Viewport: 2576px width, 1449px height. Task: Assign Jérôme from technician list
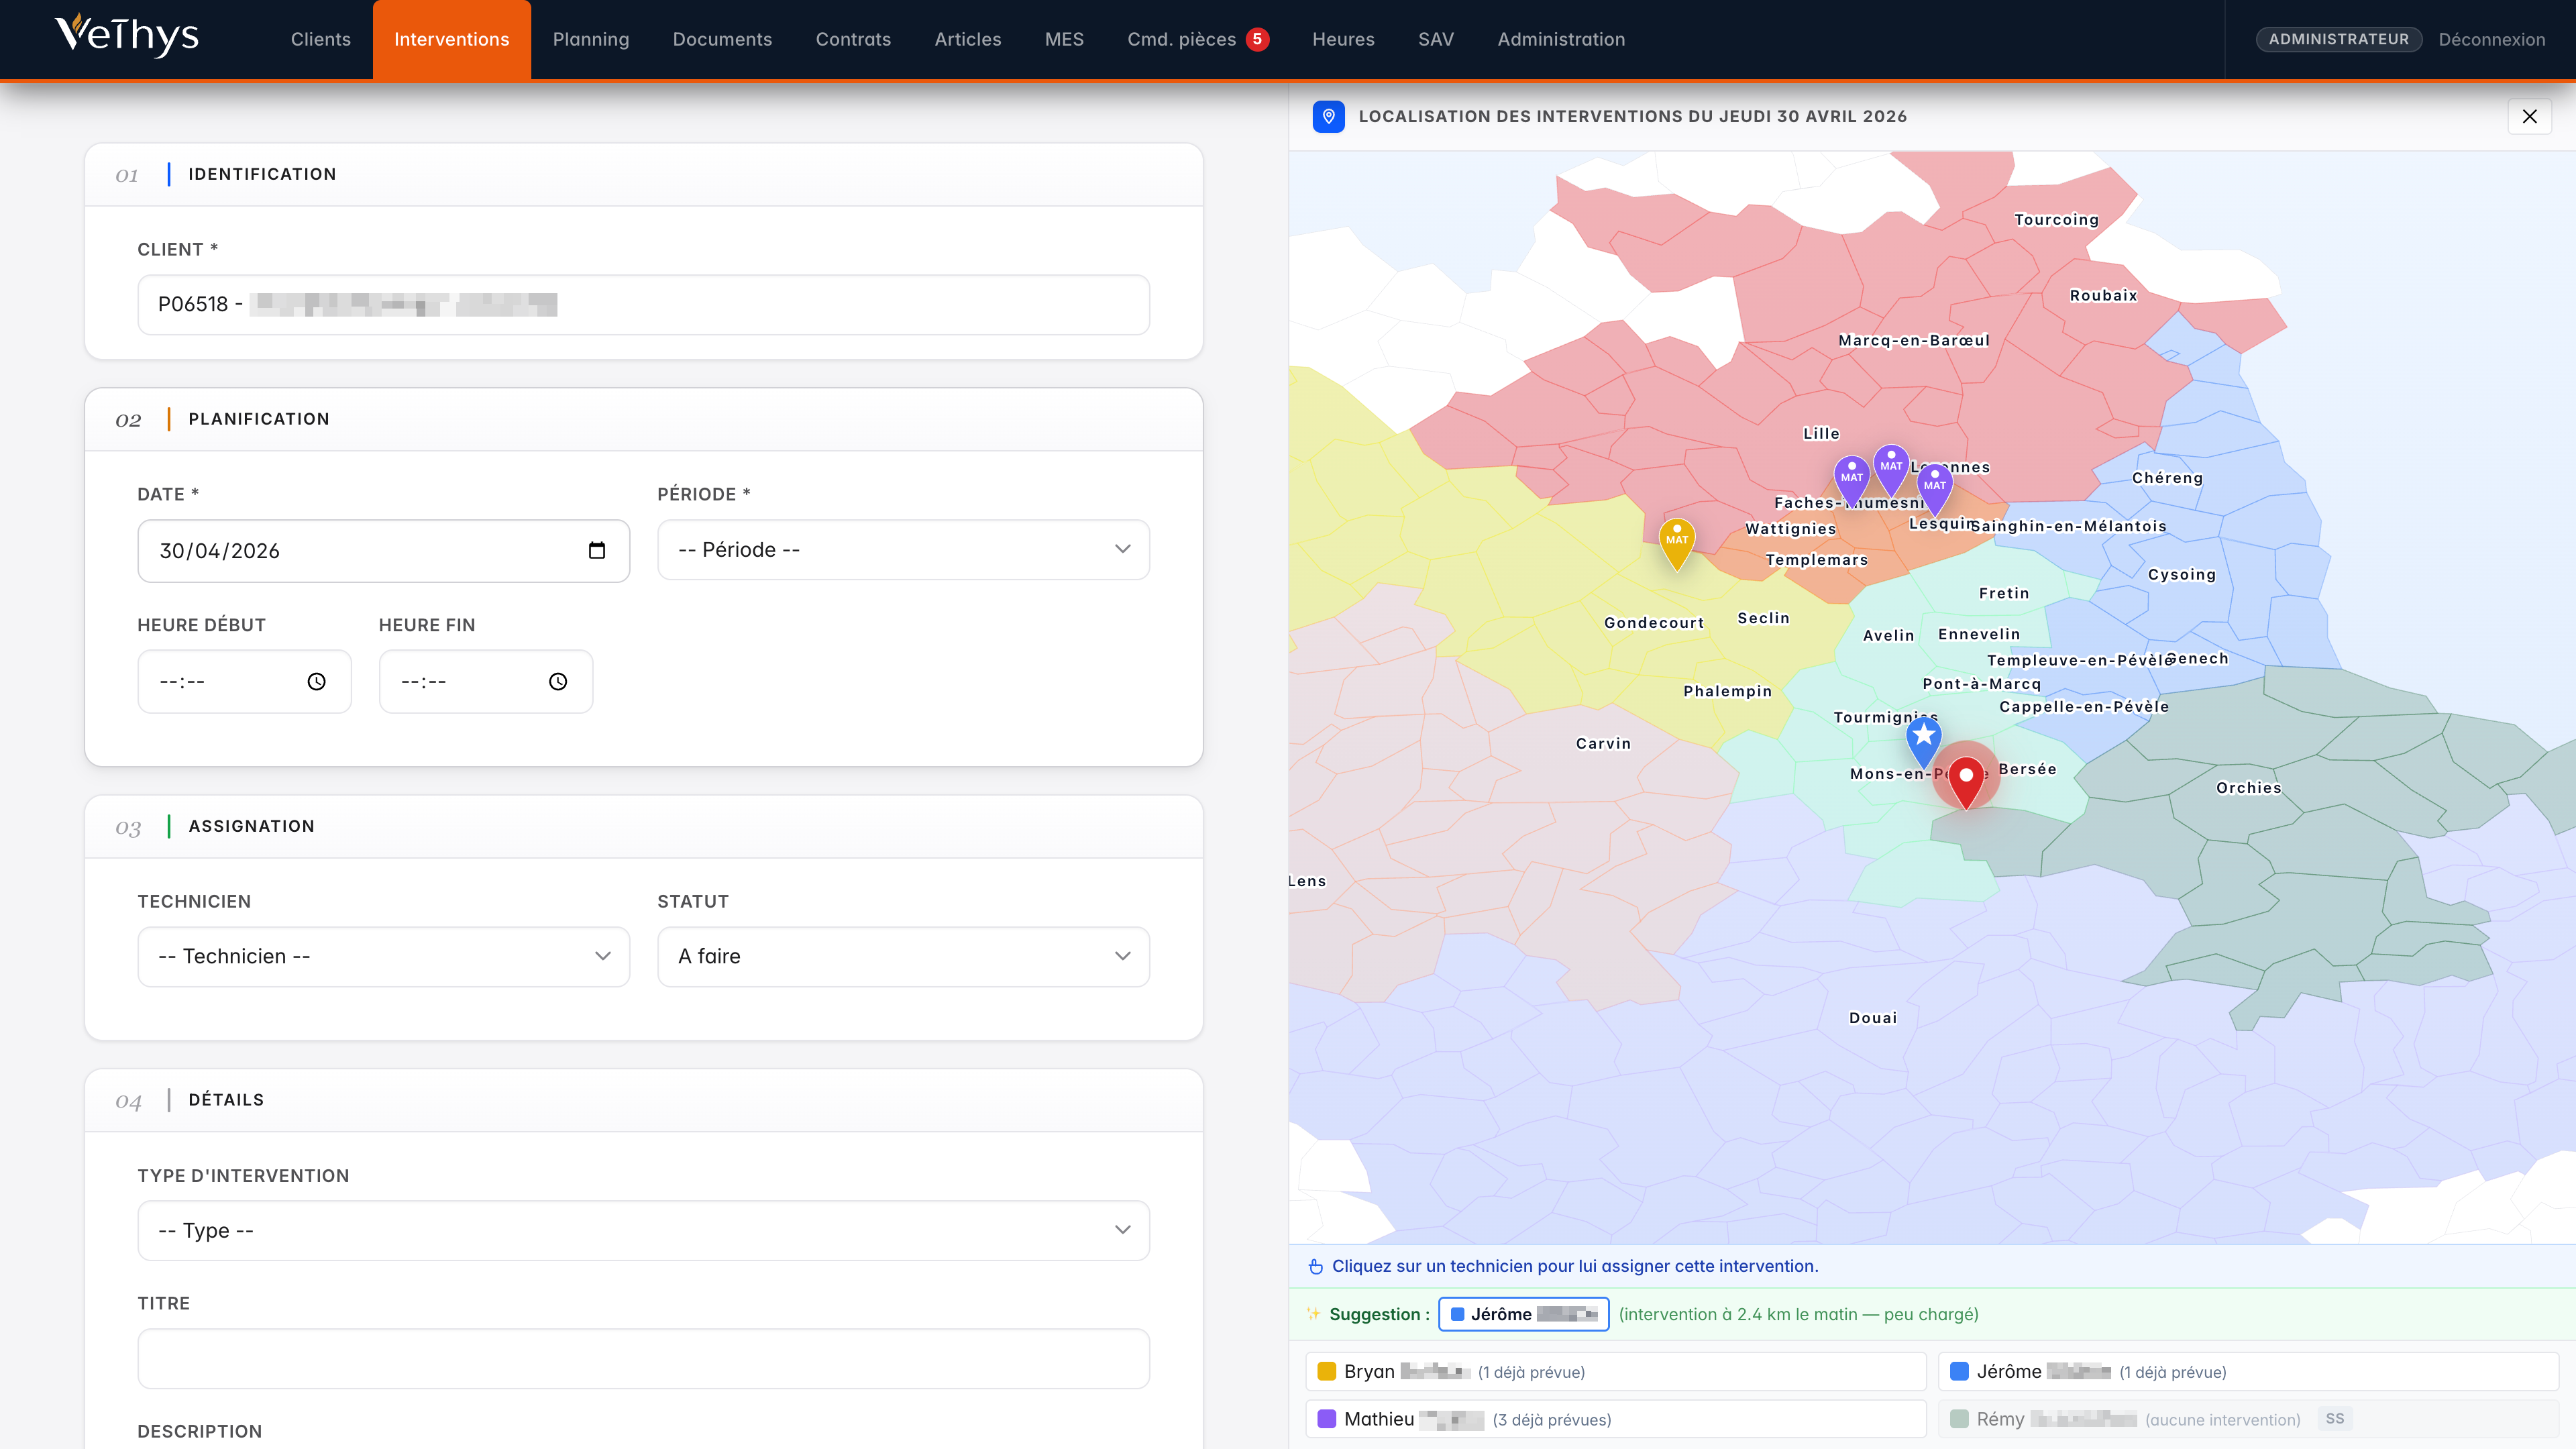pos(2248,1371)
